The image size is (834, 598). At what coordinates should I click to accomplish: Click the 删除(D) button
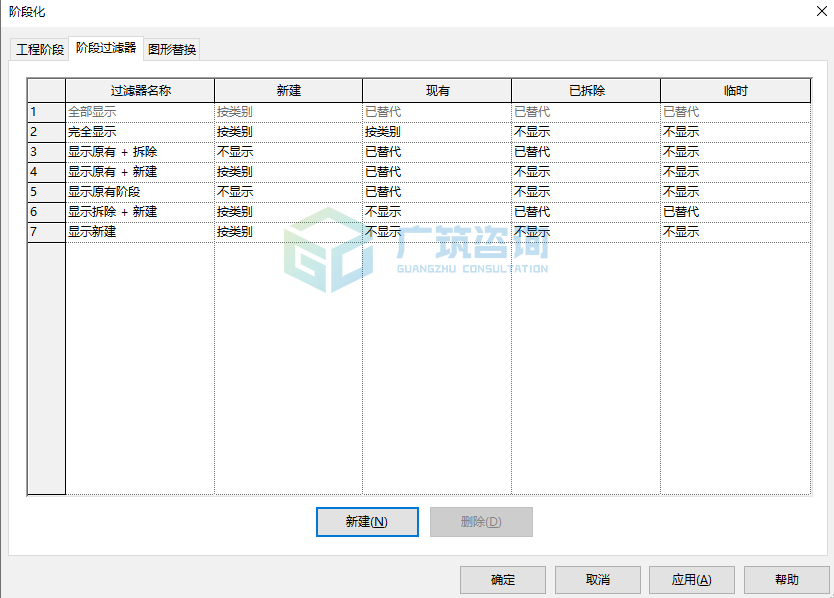(x=481, y=521)
